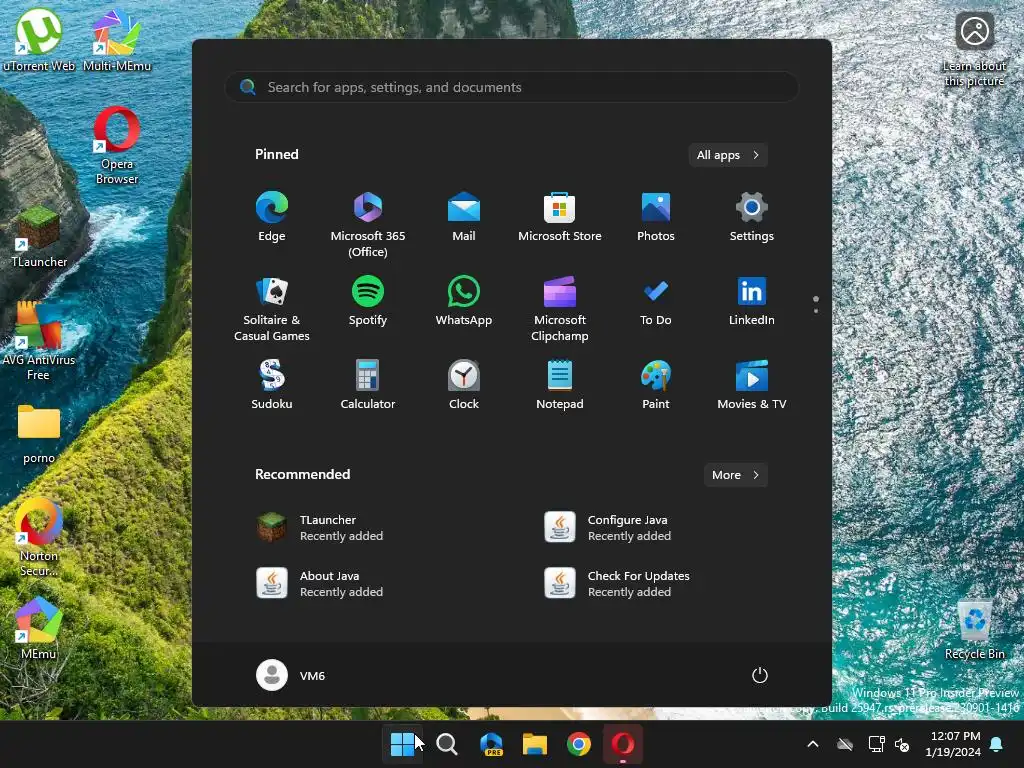Select TLauncher desktop shortcut
This screenshot has height=768, width=1024.
(39, 237)
